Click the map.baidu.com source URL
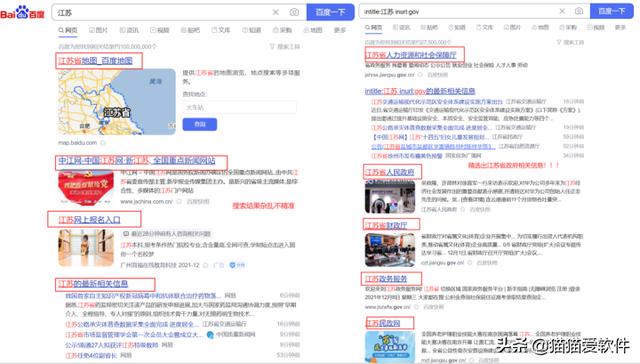Screen dimensions: 640x364 pyautogui.click(x=78, y=143)
